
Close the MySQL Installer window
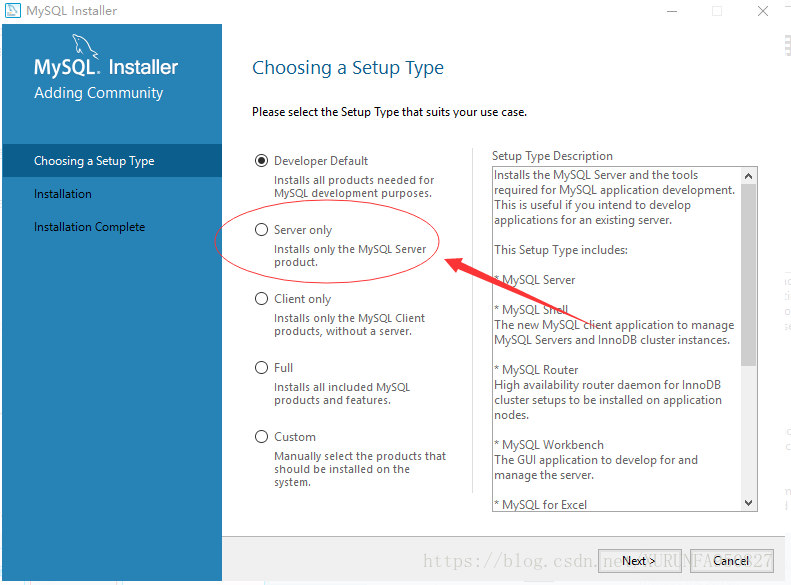coord(763,11)
